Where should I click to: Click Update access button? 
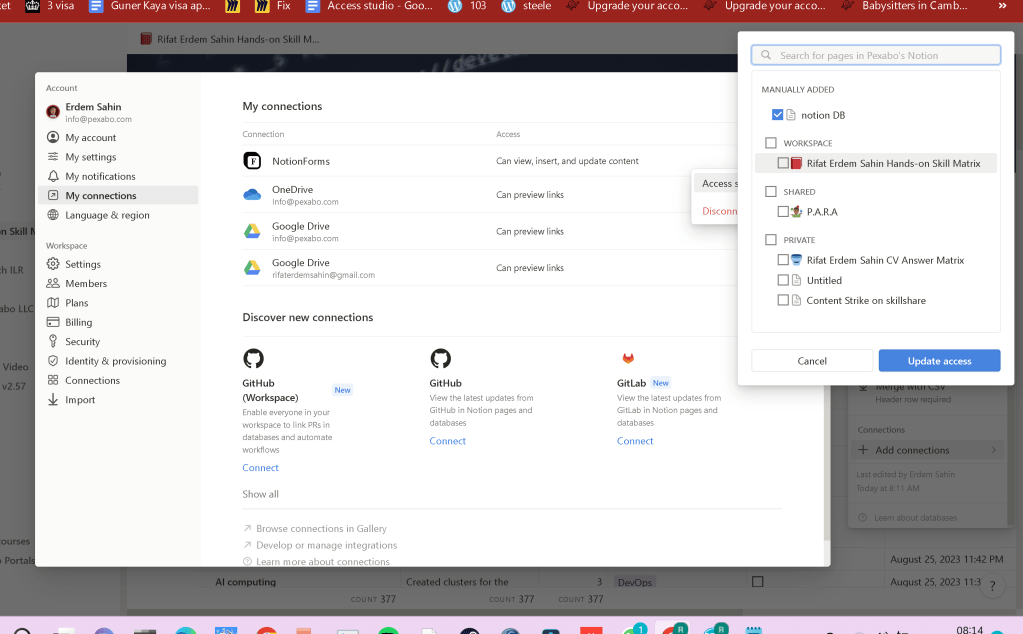pos(939,361)
